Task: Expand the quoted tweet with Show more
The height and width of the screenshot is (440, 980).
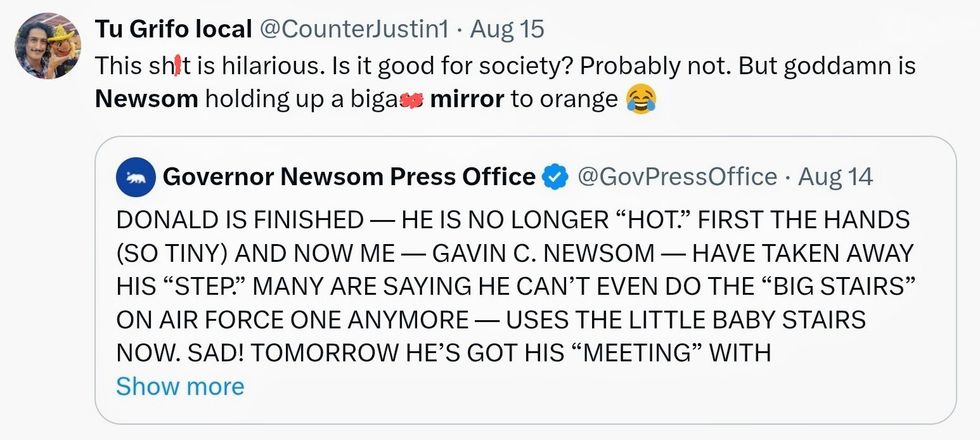Action: pyautogui.click(x=180, y=385)
